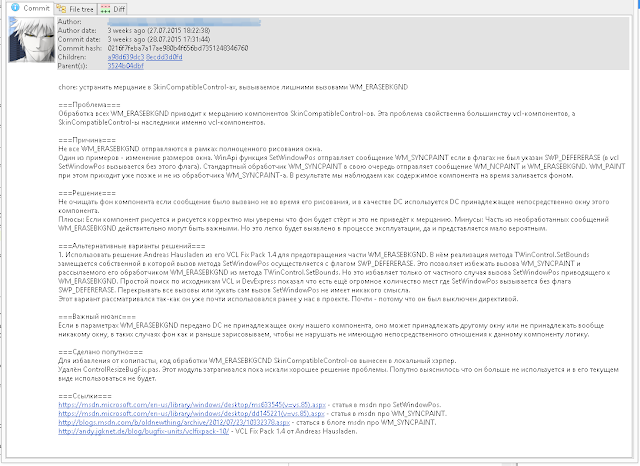Viewport: 640px width, 466px height.
Task: Click the "===Проблема===" heading
Action: click(89, 105)
